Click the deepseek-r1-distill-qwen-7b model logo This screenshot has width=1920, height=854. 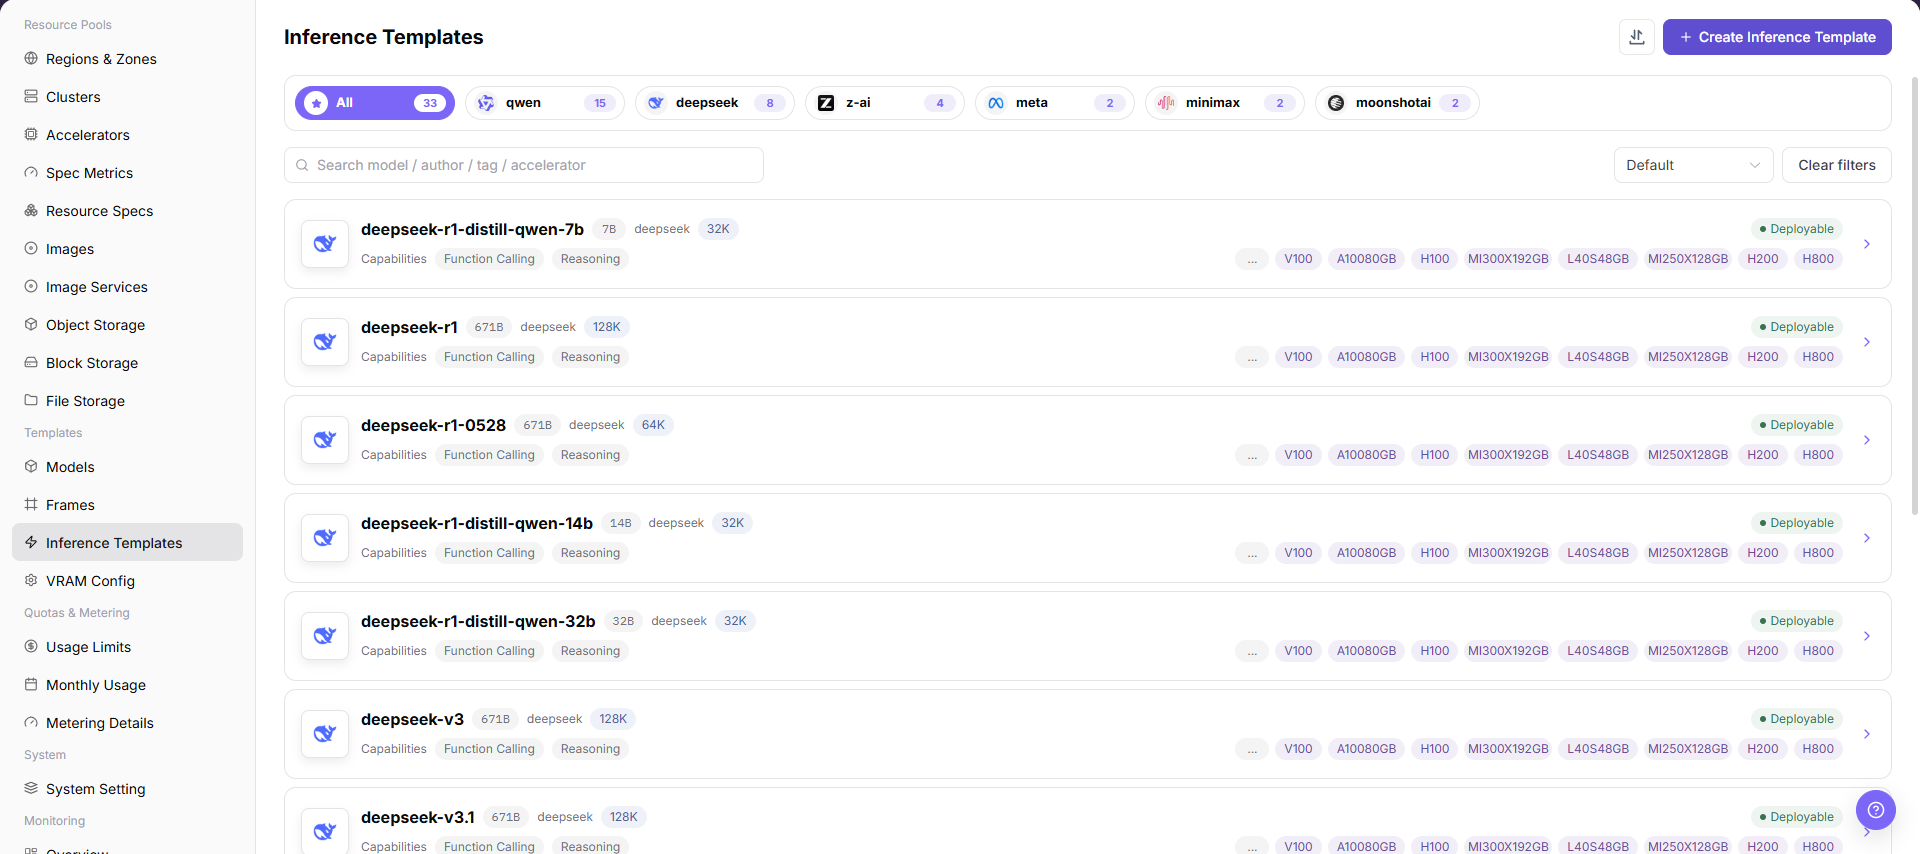(x=325, y=244)
